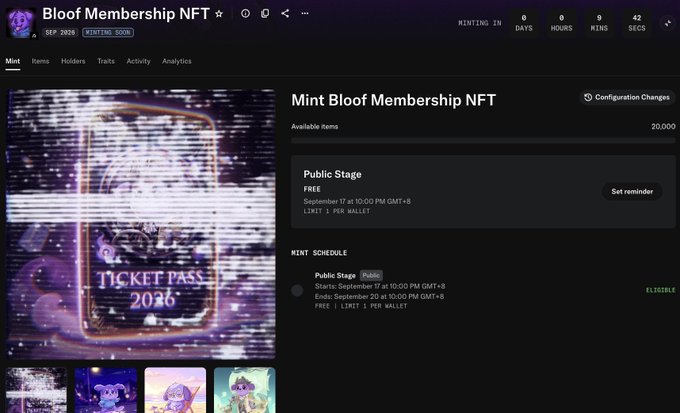Select the night scene Bloof thumbnail

point(106,390)
